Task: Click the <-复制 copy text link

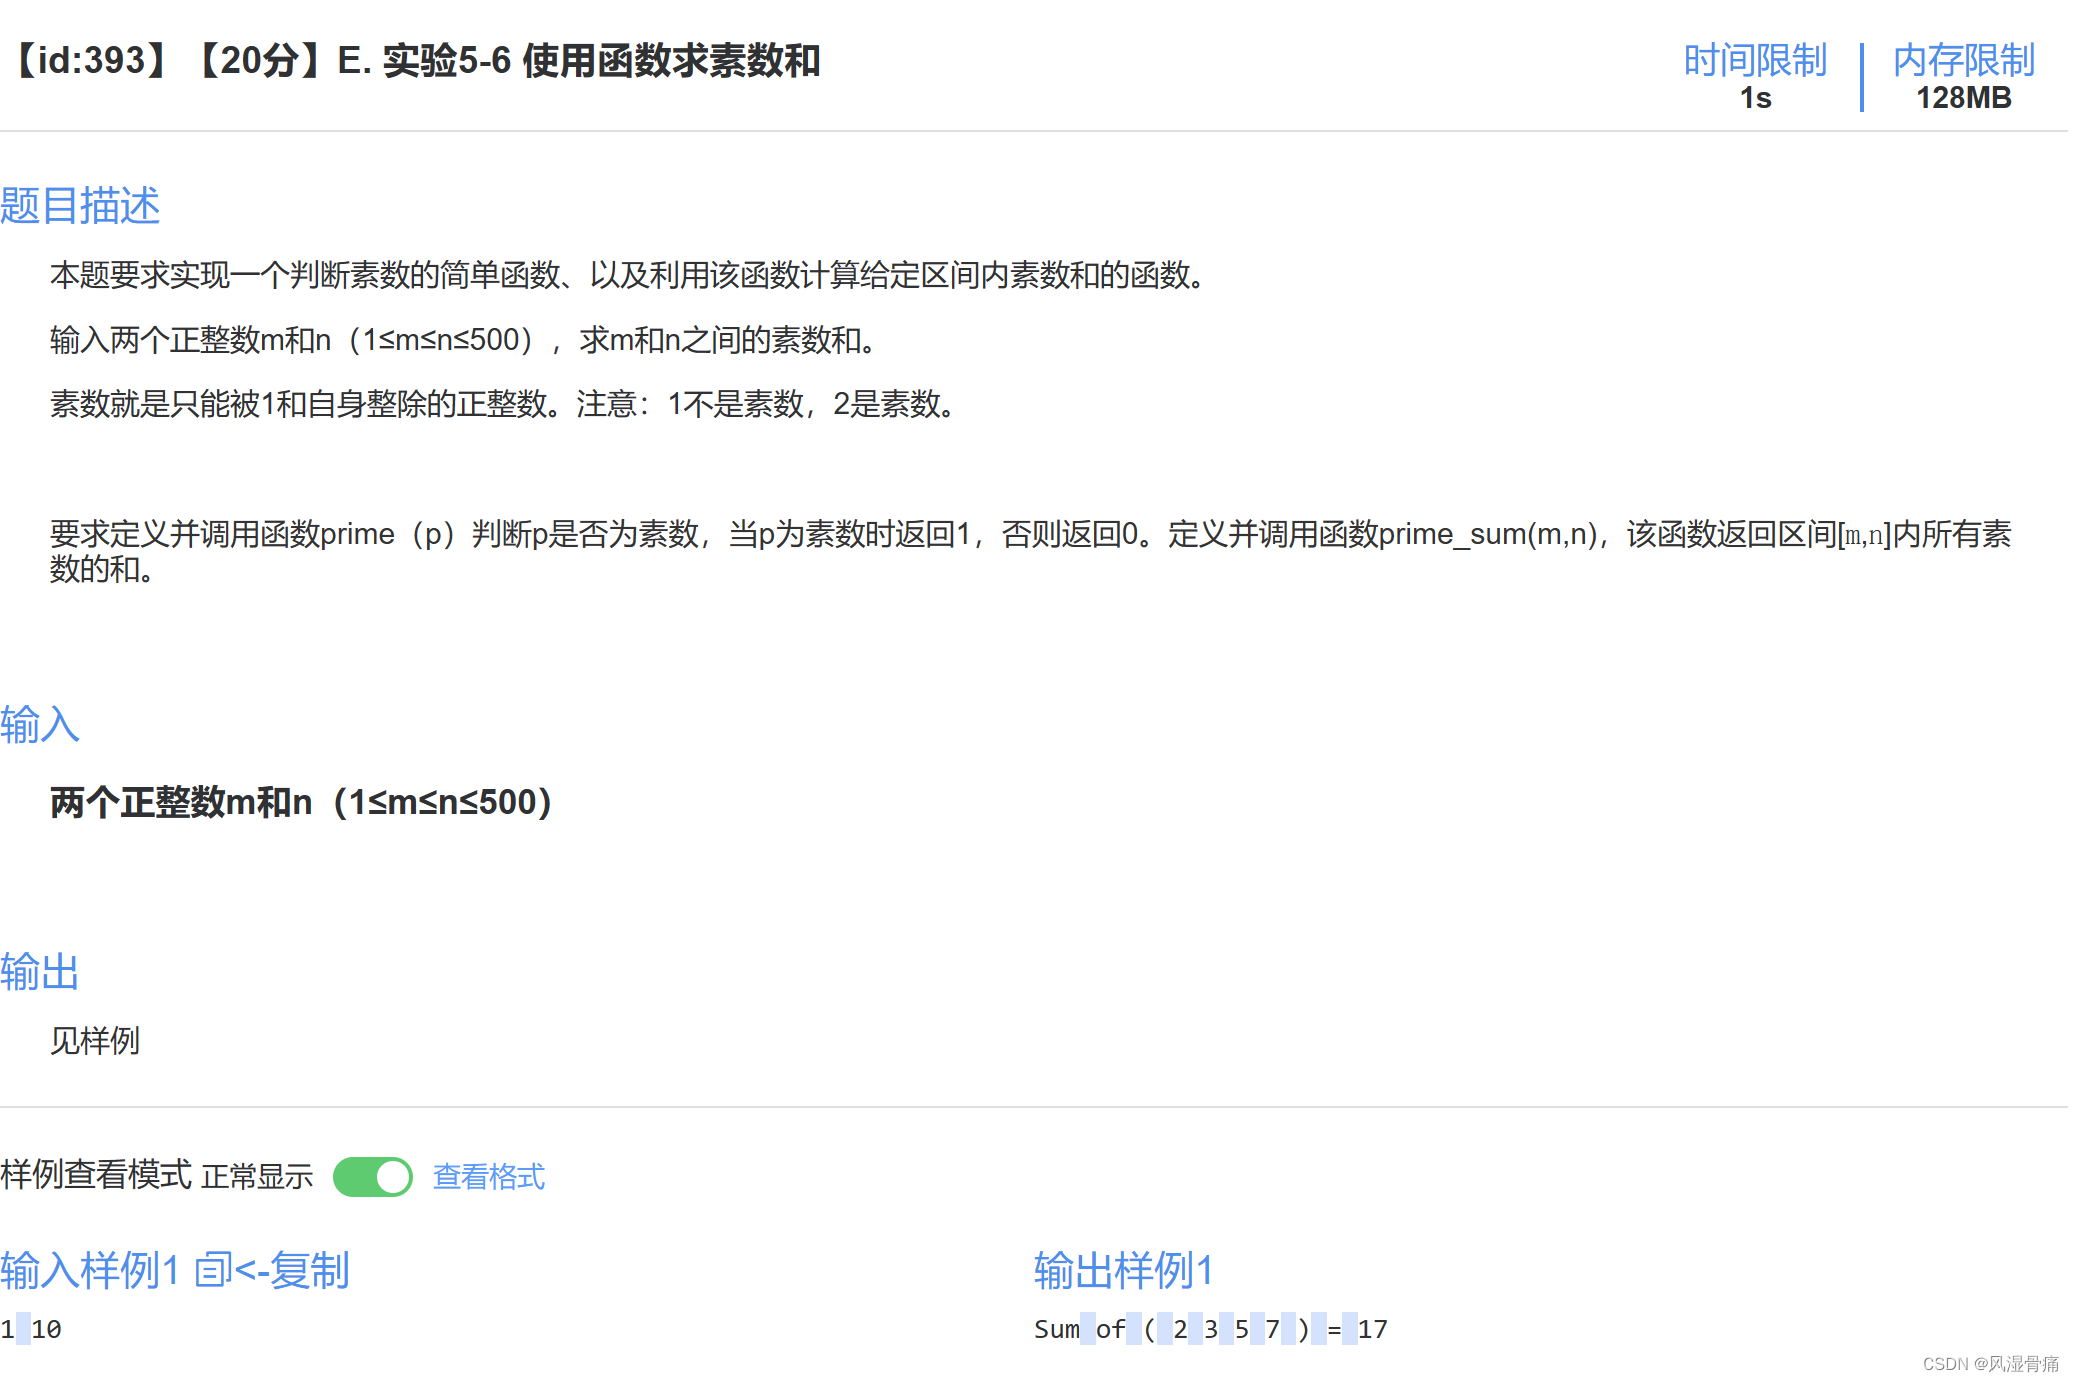Action: tap(291, 1270)
